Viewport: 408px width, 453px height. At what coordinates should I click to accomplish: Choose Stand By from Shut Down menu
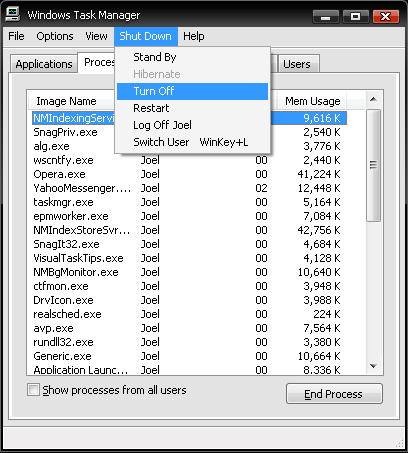pos(192,57)
